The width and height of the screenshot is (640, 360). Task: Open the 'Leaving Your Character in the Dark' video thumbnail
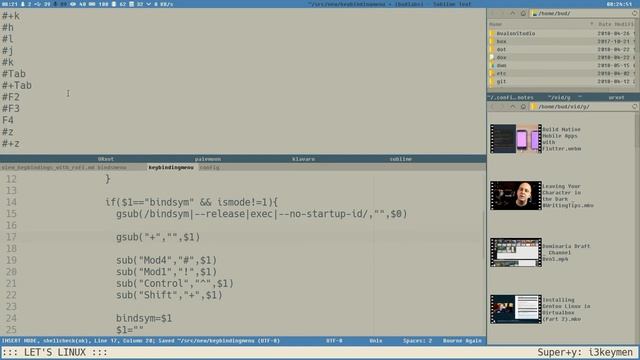click(x=516, y=196)
